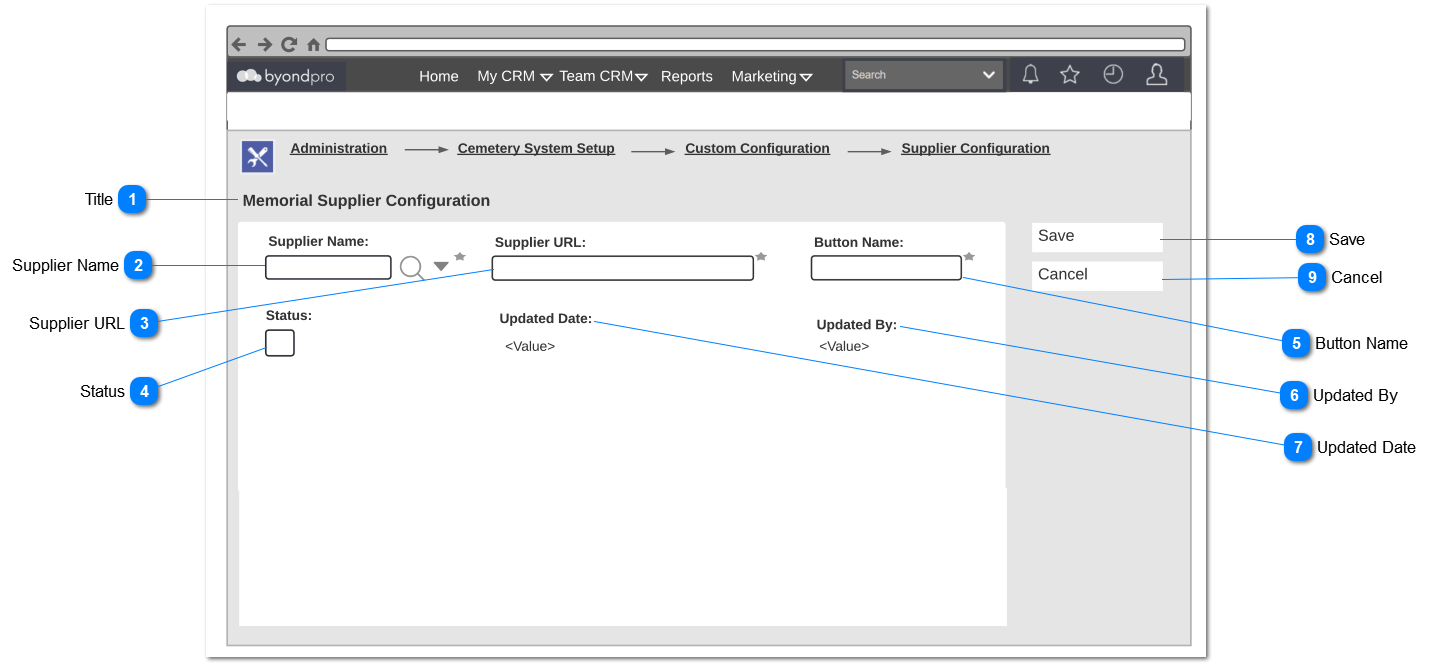Click the Supplier Name search magnifier icon

click(x=412, y=268)
